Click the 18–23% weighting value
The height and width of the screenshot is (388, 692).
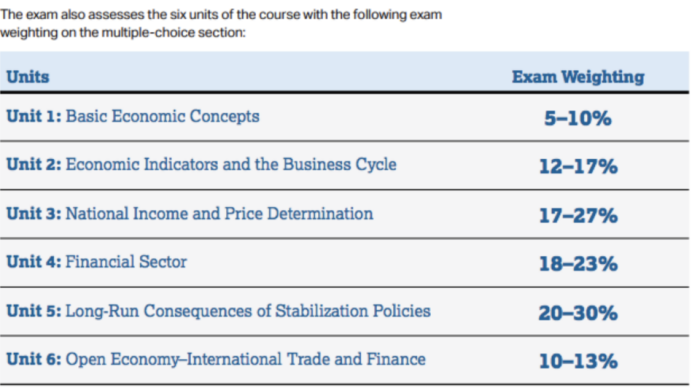pyautogui.click(x=578, y=264)
